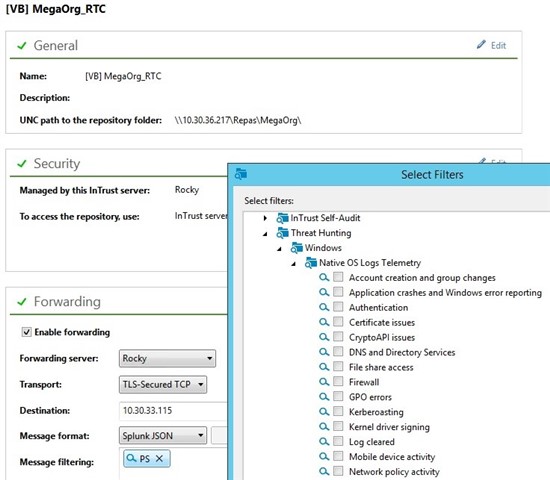Click the Threat Hunting folder icon

point(282,233)
